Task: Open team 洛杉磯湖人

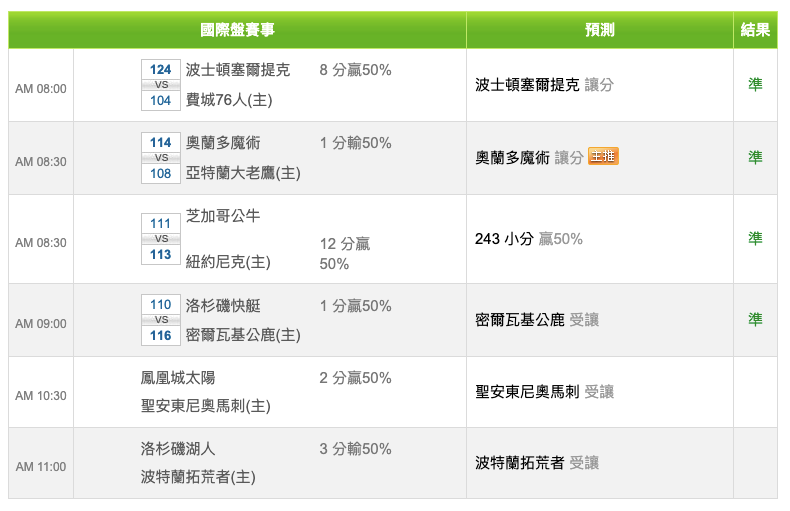Action: pyautogui.click(x=178, y=449)
